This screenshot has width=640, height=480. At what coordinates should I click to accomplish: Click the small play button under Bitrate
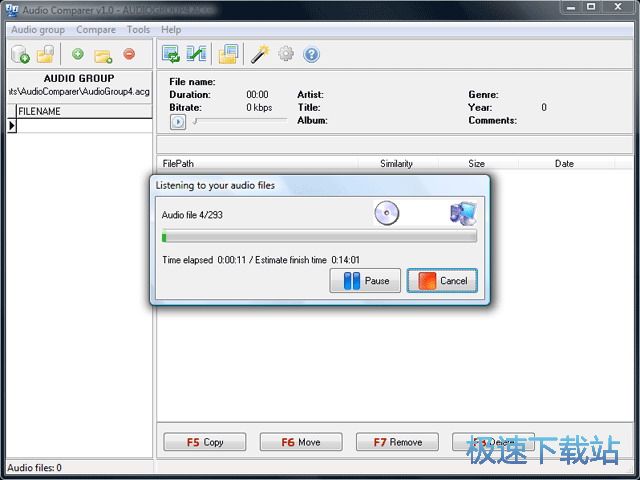coord(178,122)
